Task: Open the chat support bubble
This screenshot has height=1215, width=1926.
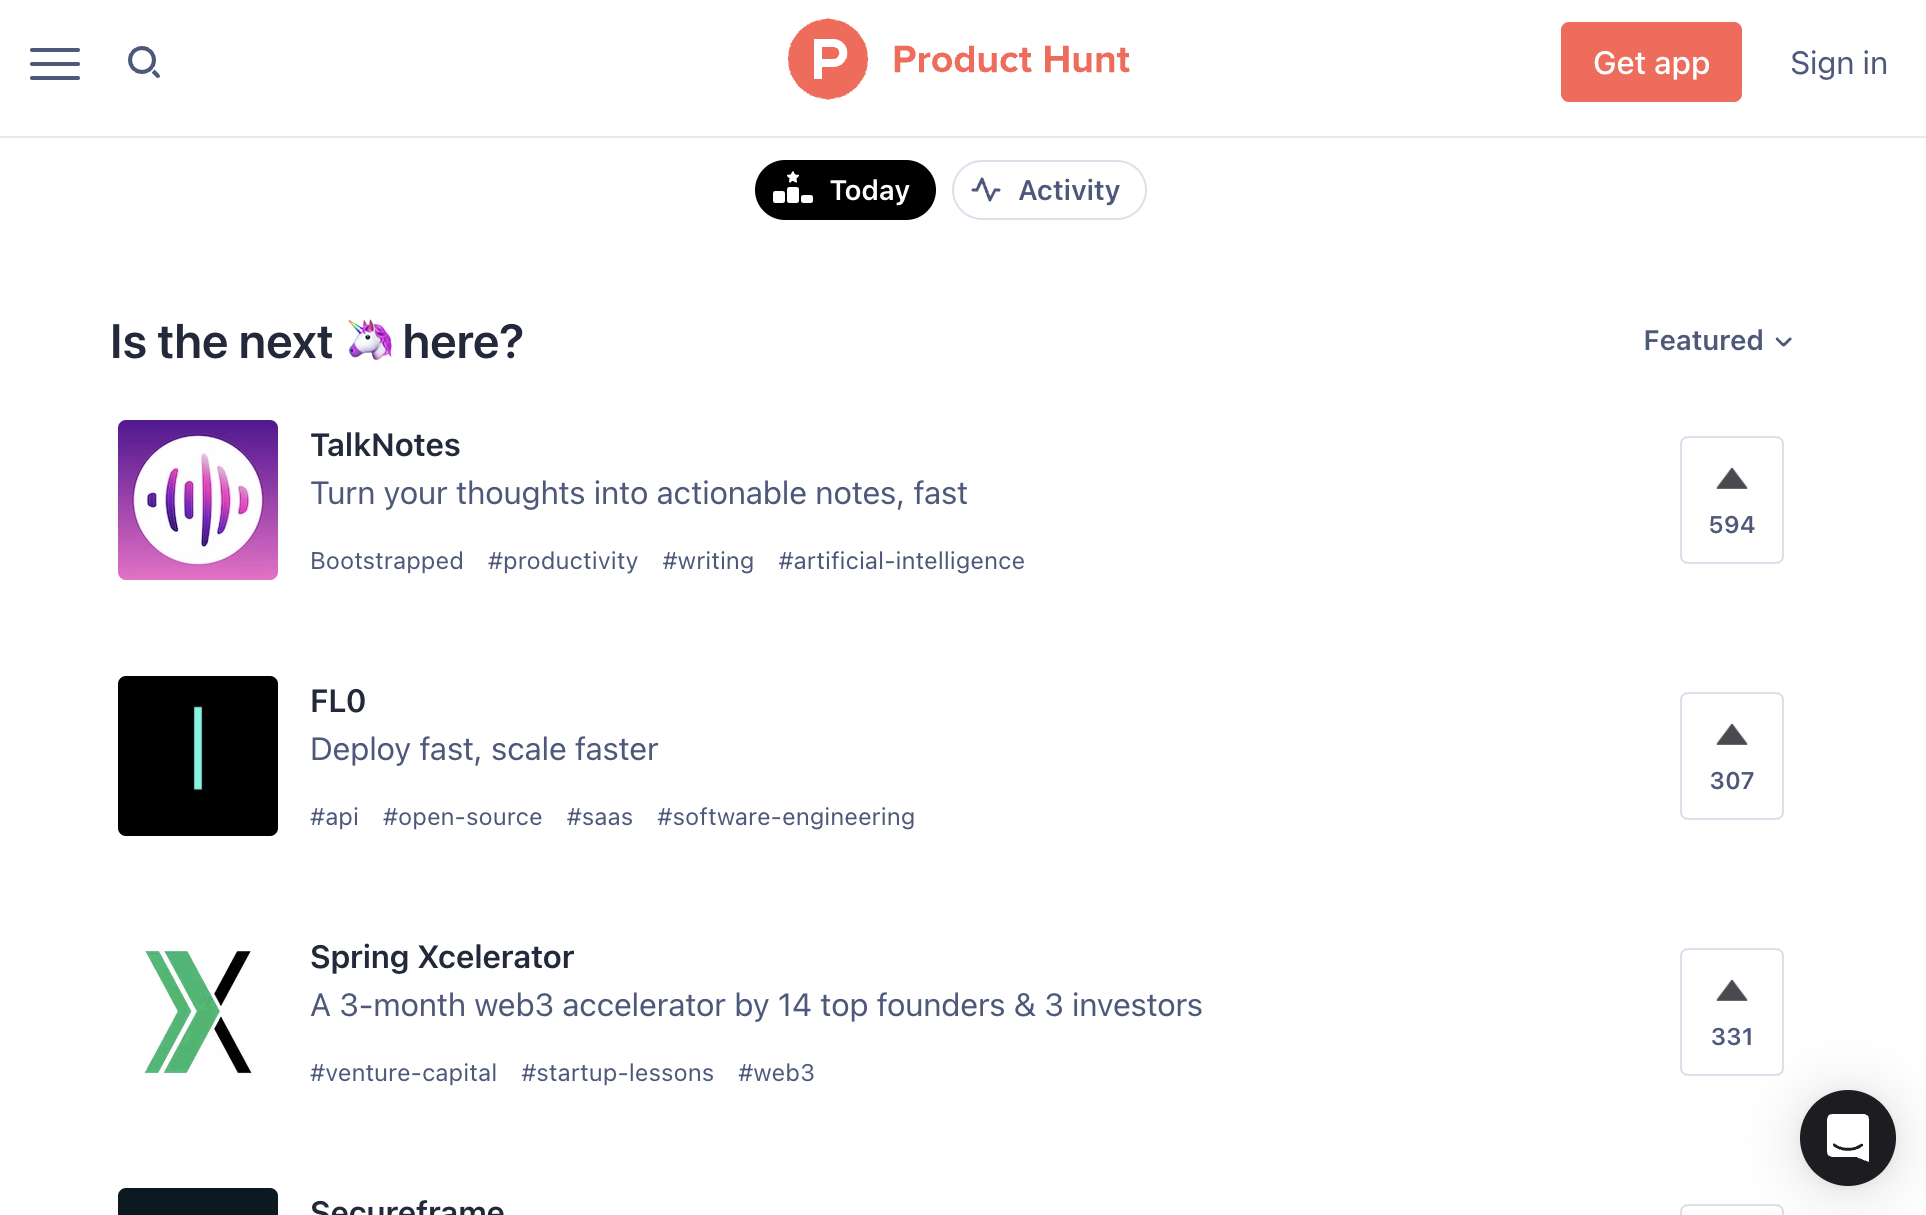Action: pos(1847,1137)
